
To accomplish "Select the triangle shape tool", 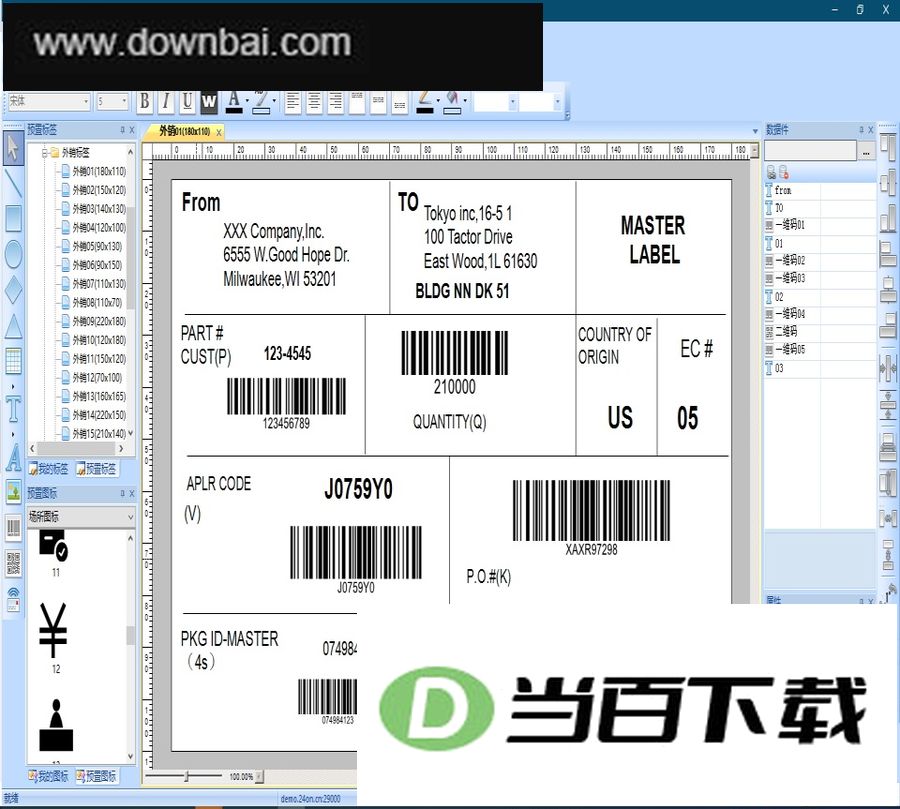I will 13,326.
